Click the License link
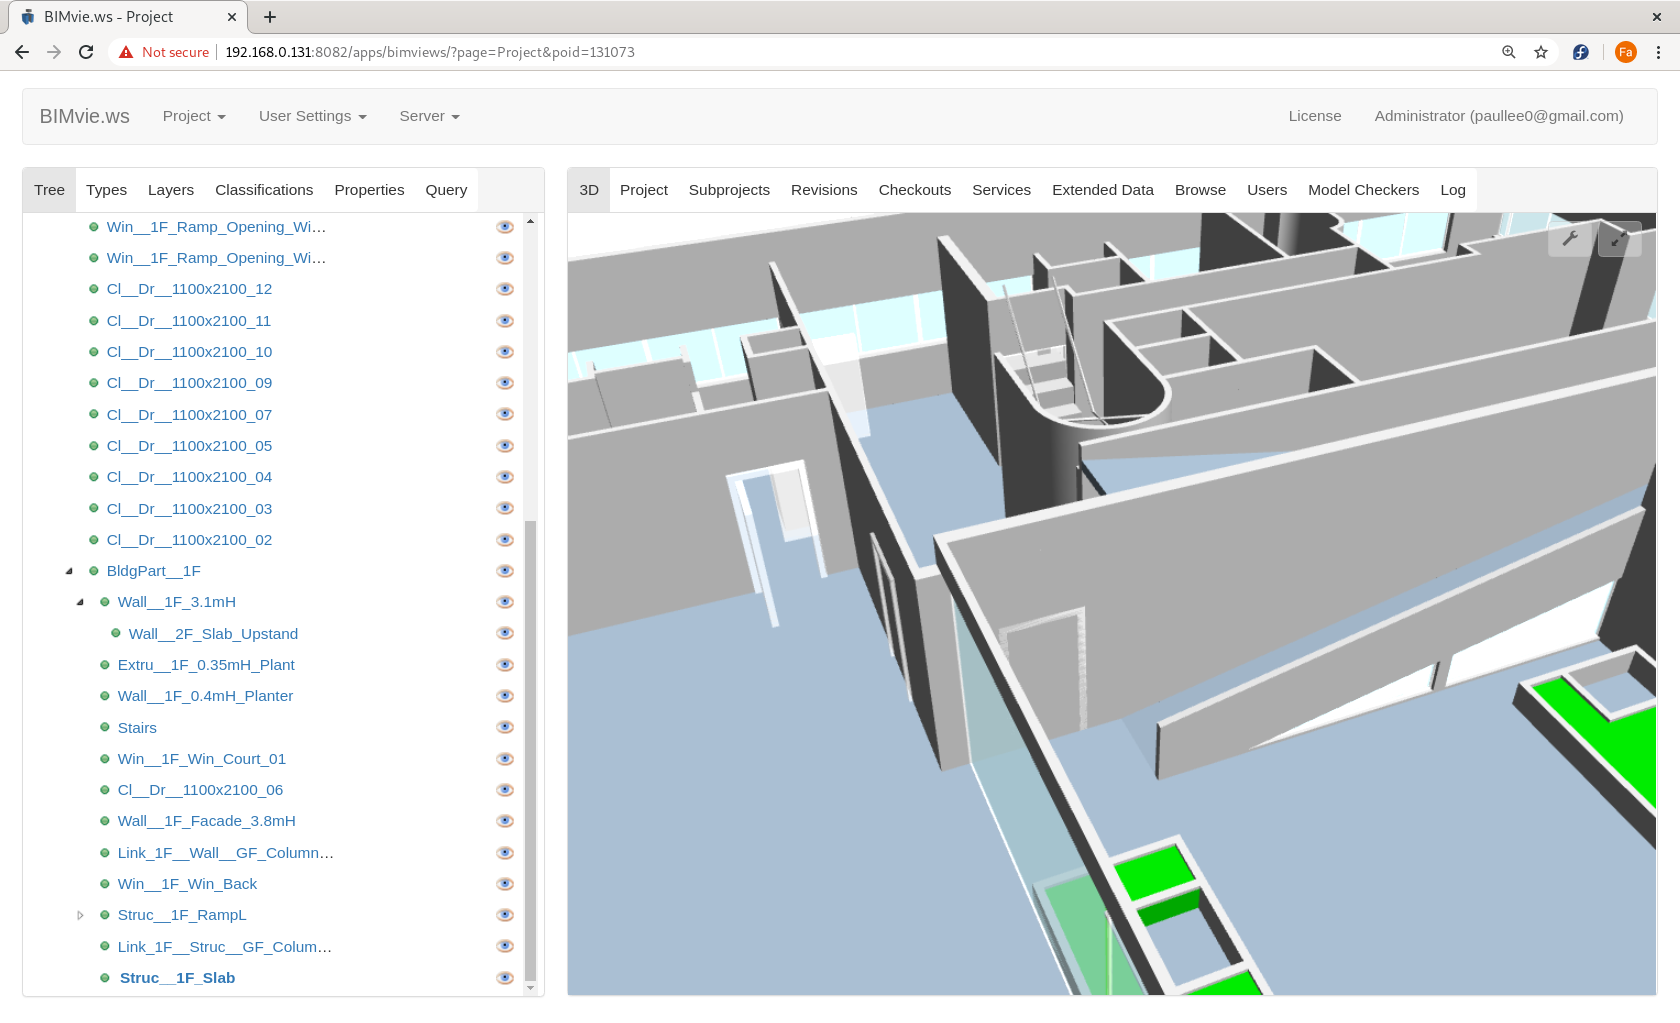This screenshot has width=1680, height=1023. [1314, 116]
